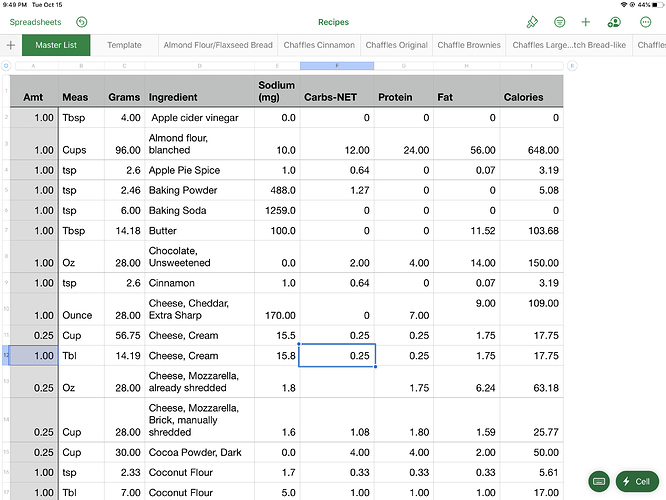666x500 pixels.
Task: Tap the Insert plus icon in the toolbar
Action: coord(586,22)
